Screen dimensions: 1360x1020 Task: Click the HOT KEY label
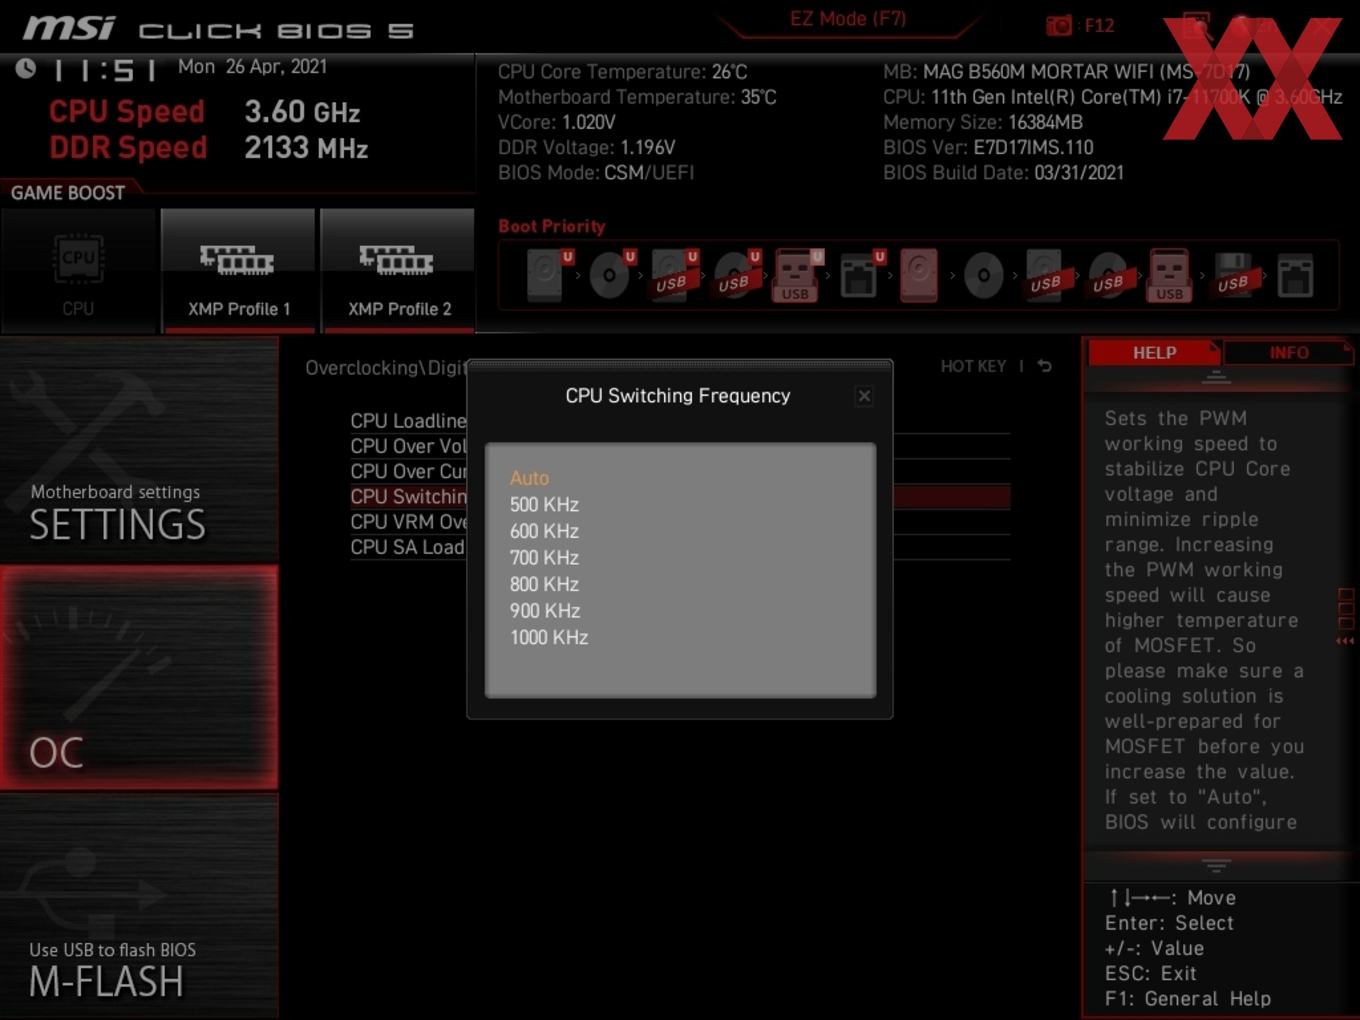click(973, 366)
